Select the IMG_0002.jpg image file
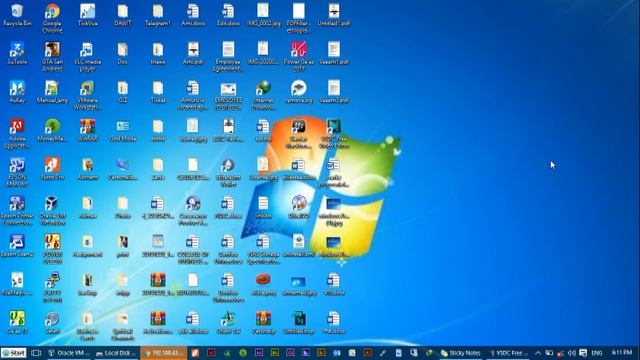 (263, 15)
